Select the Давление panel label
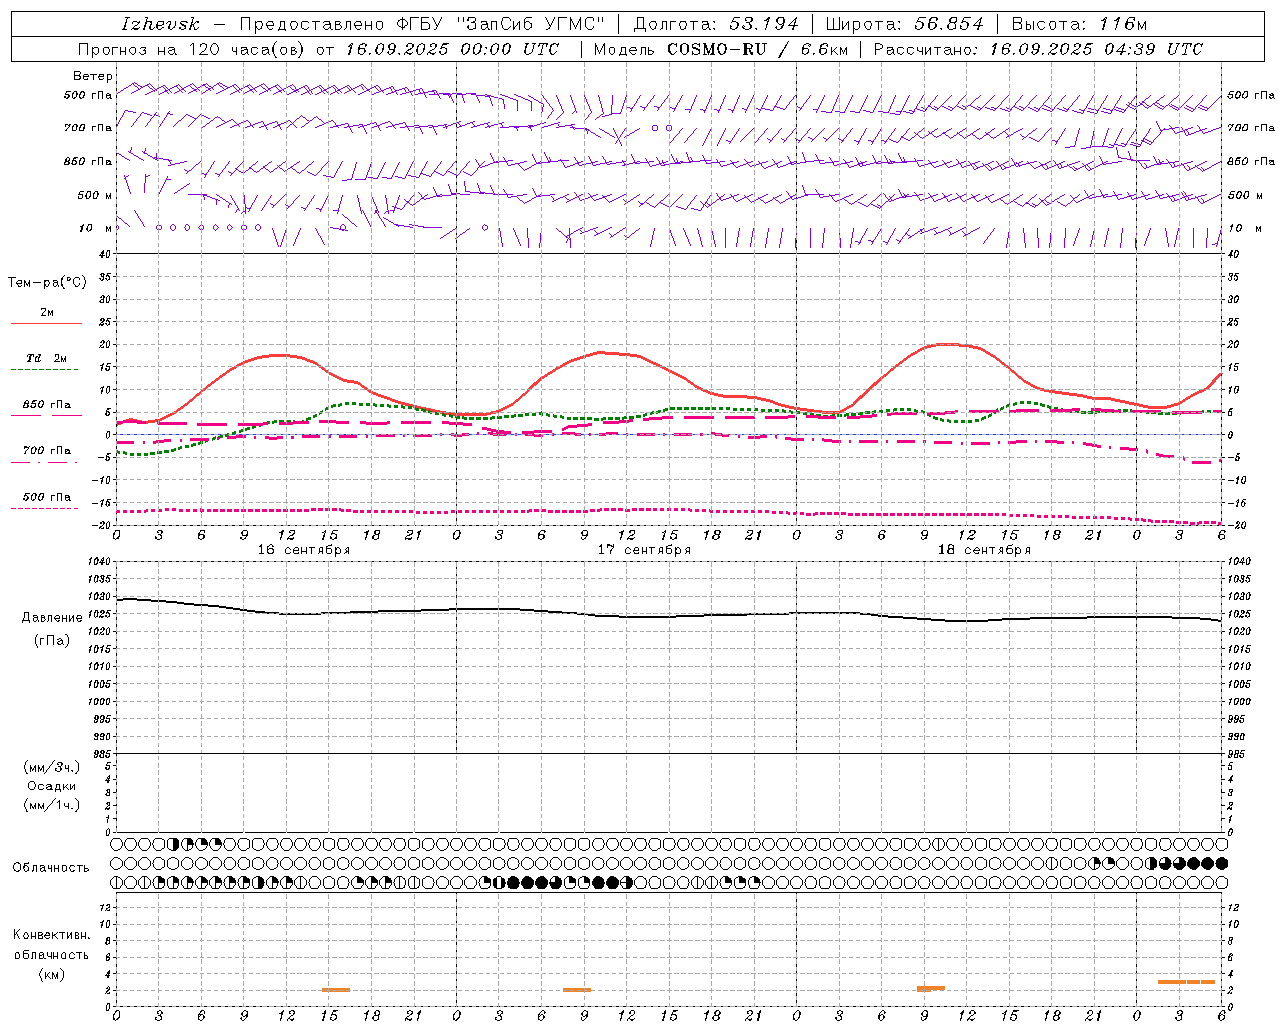 tap(52, 618)
